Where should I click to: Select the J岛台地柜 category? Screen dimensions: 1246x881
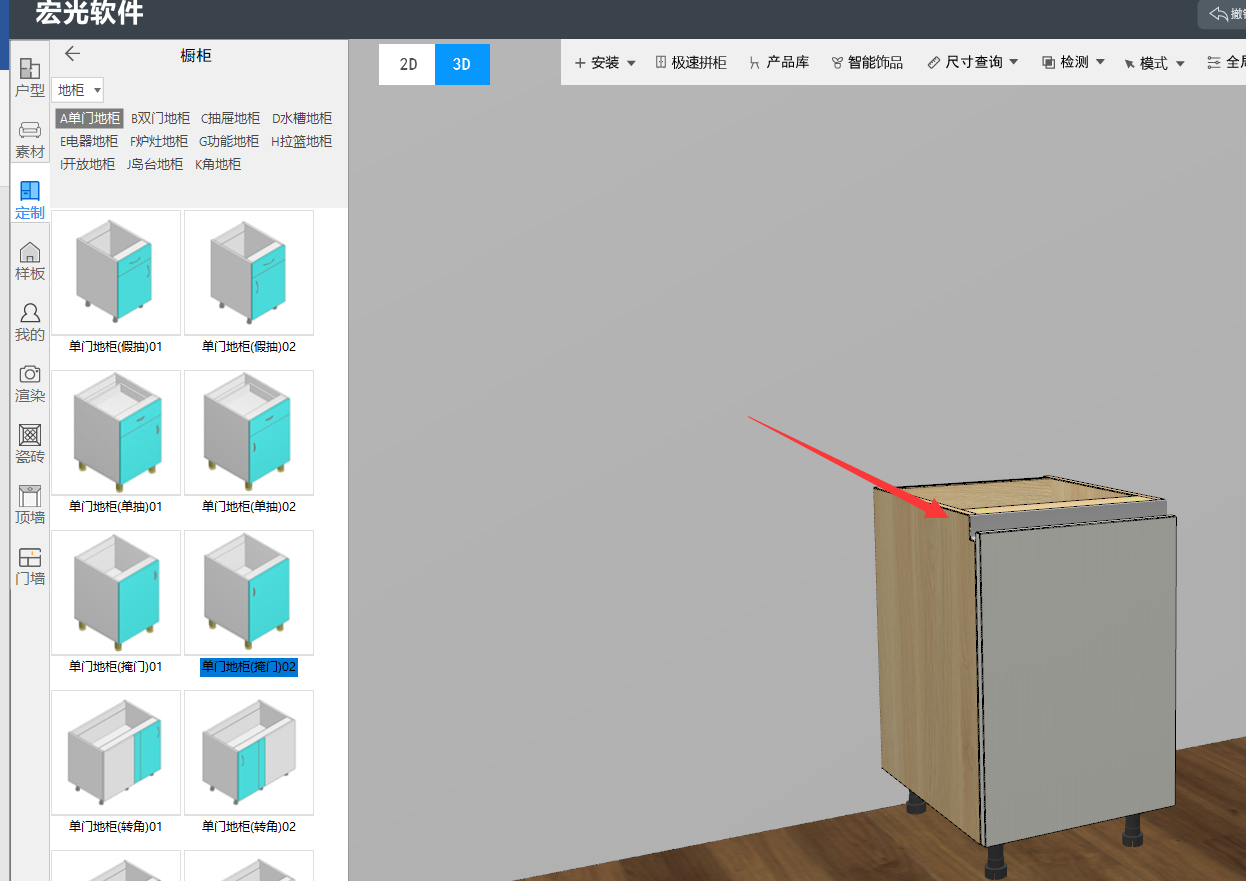point(155,164)
